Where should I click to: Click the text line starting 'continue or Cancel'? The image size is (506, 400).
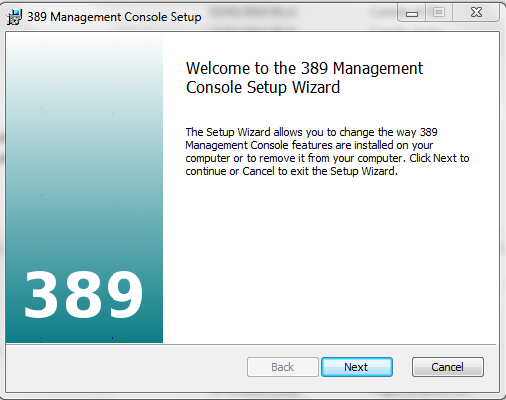point(292,171)
